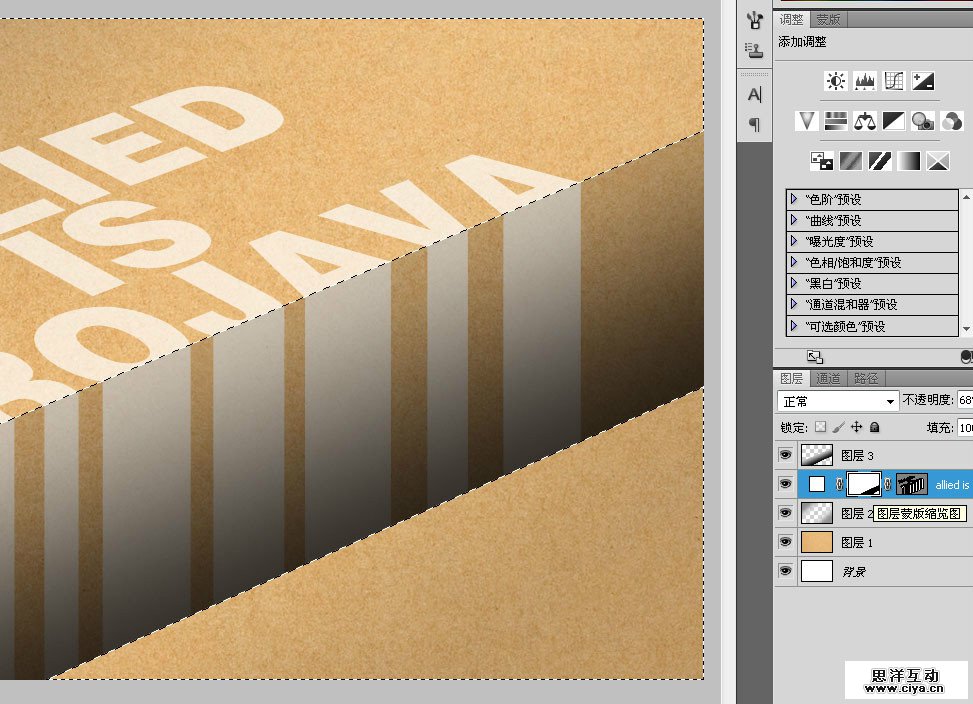Click the opacity percentage input field
The height and width of the screenshot is (704, 973).
[964, 400]
